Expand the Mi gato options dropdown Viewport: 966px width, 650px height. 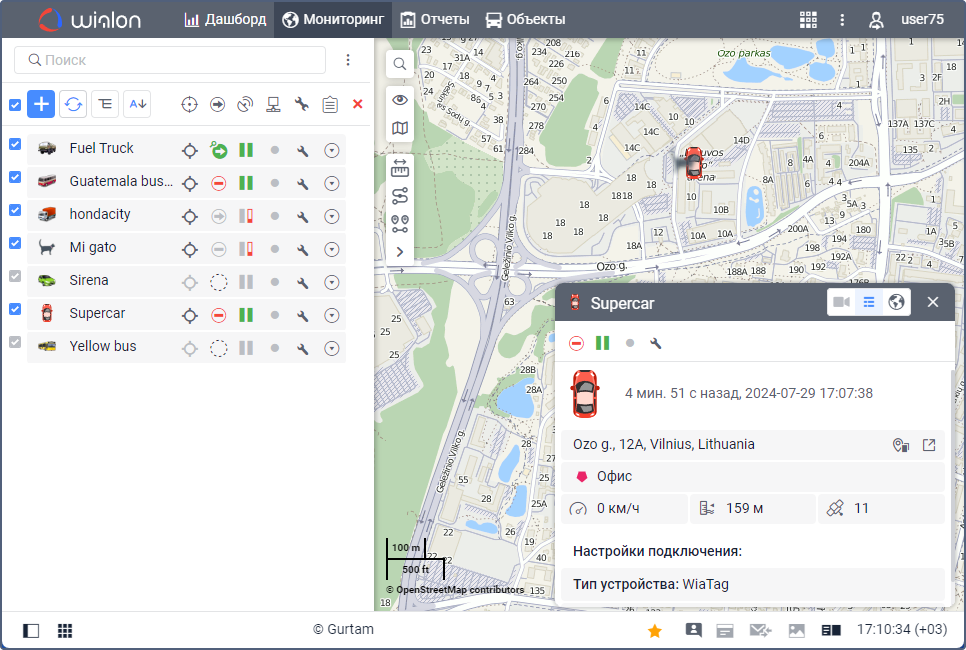tap(332, 250)
